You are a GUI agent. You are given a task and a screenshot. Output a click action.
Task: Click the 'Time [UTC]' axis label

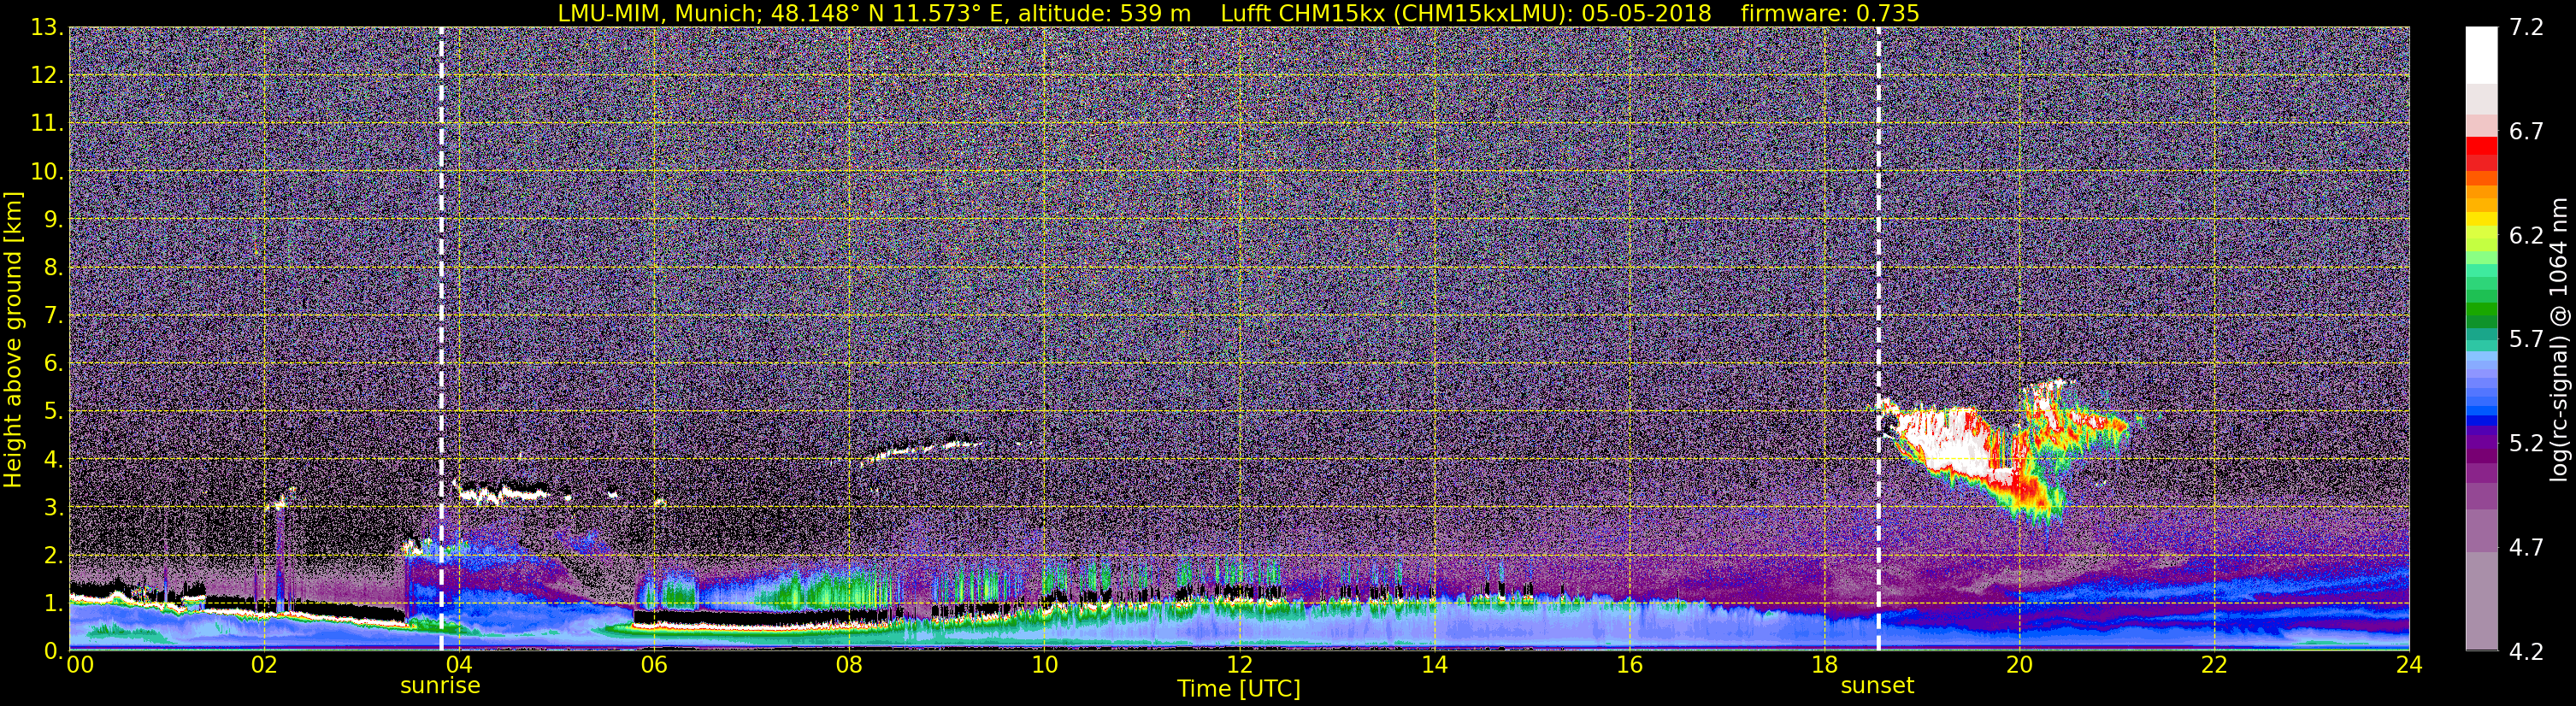(x=1238, y=689)
